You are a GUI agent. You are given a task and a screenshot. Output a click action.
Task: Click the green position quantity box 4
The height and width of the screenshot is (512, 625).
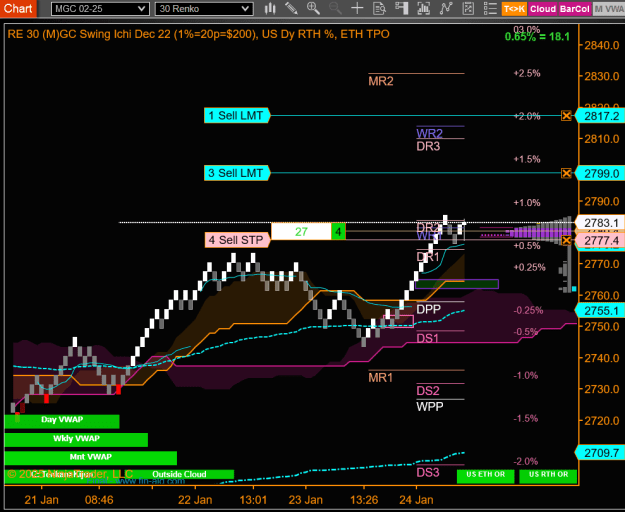(338, 231)
